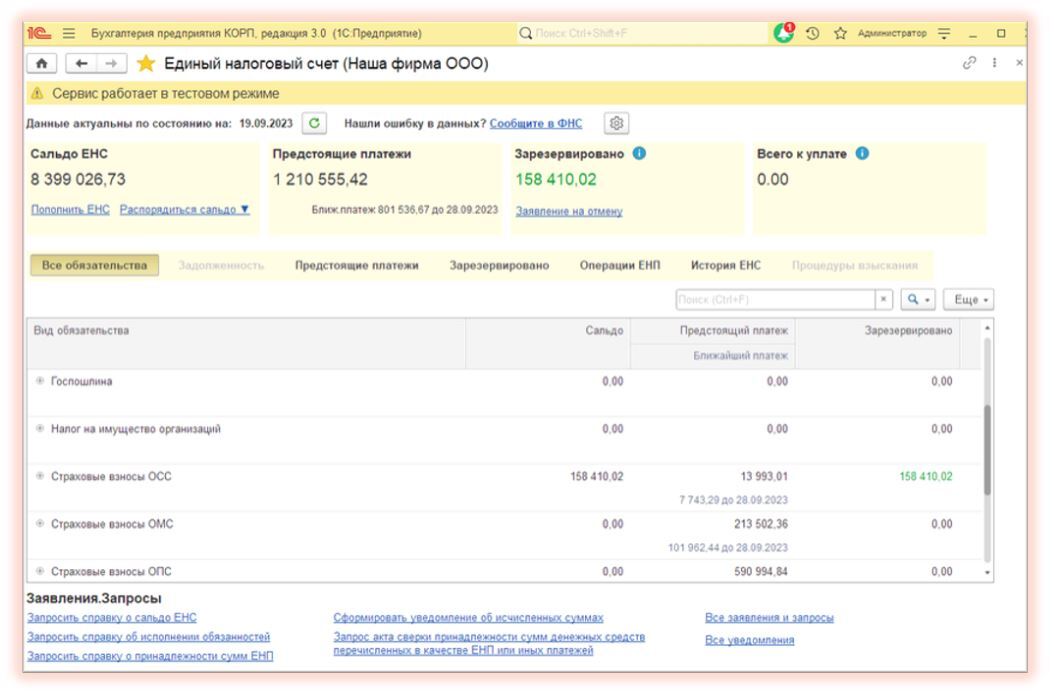Click the green 158 410,02 reserved amount in summary
Screen dimensions: 1054x698
coord(555,180)
